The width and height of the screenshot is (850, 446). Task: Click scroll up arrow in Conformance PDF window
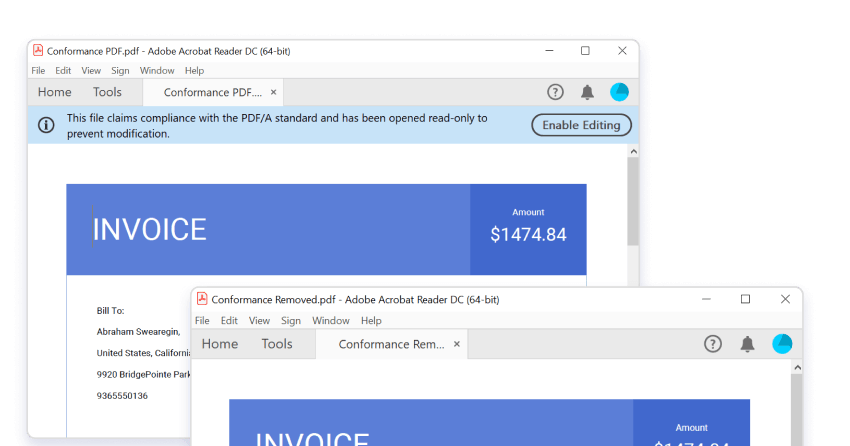click(632, 151)
